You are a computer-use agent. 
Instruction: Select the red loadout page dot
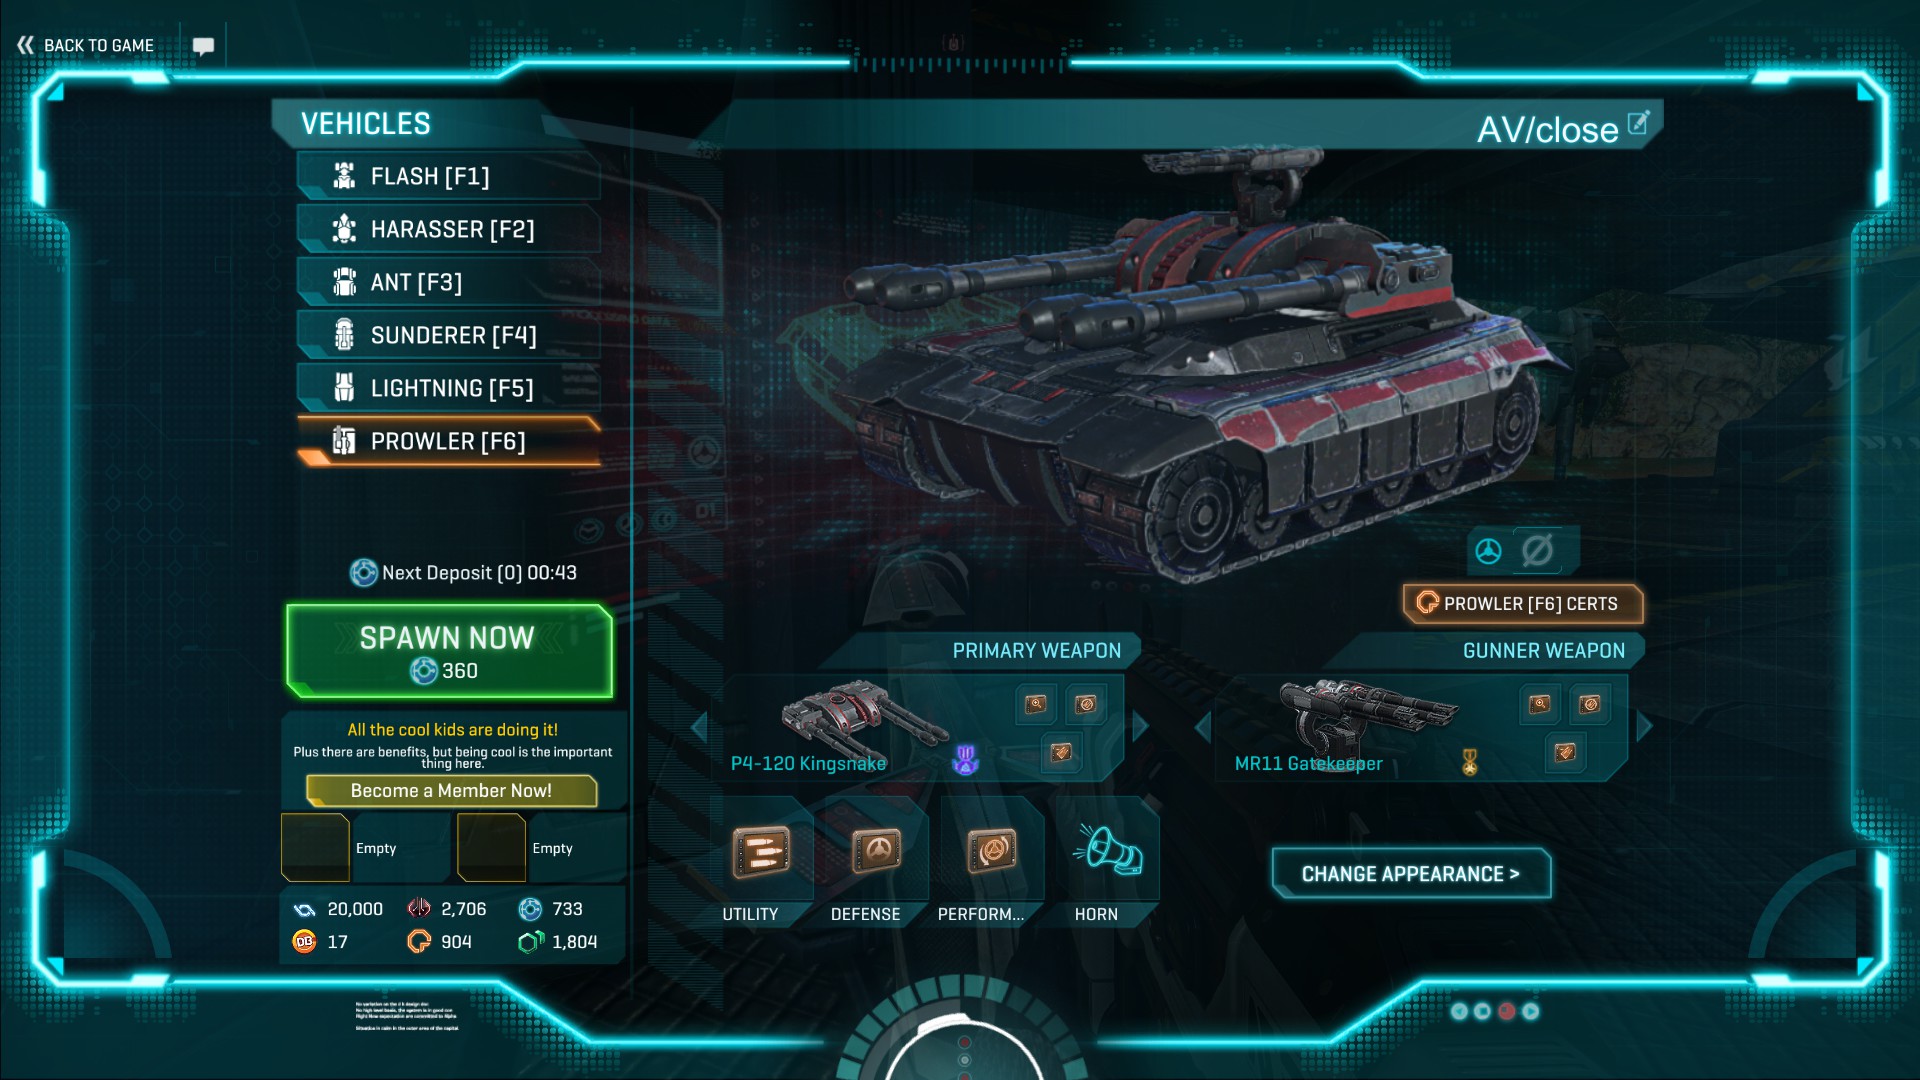click(x=1507, y=1011)
